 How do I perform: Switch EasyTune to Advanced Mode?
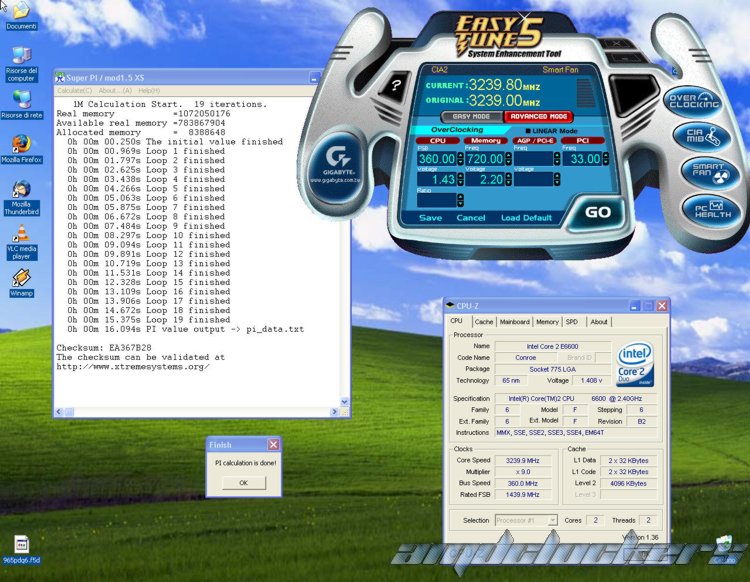click(540, 117)
